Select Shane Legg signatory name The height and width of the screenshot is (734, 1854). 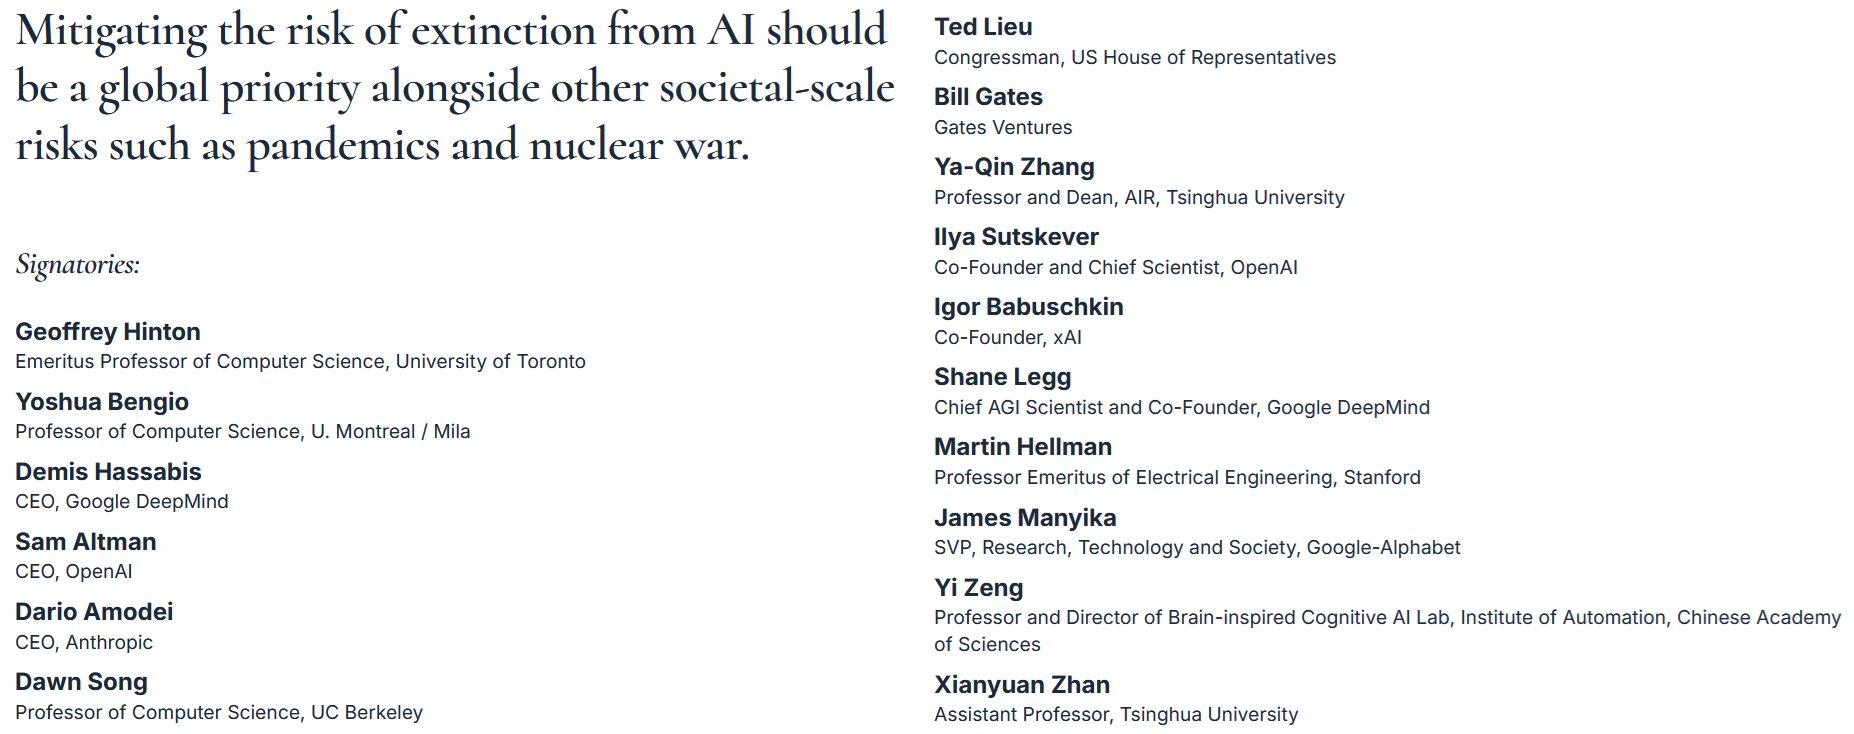(1002, 377)
